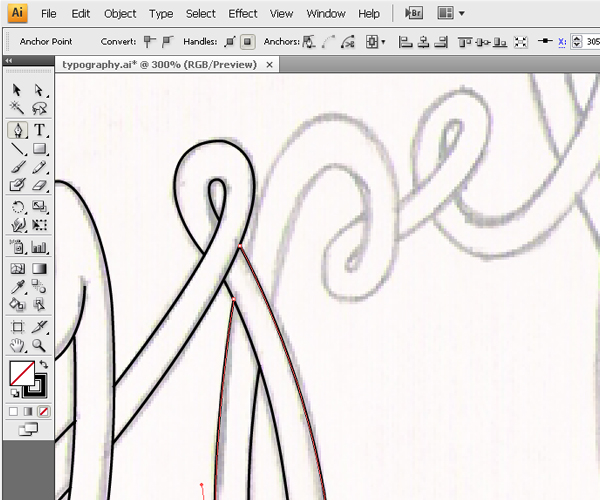
Task: Select the Line Segment tool
Action: click(x=17, y=149)
